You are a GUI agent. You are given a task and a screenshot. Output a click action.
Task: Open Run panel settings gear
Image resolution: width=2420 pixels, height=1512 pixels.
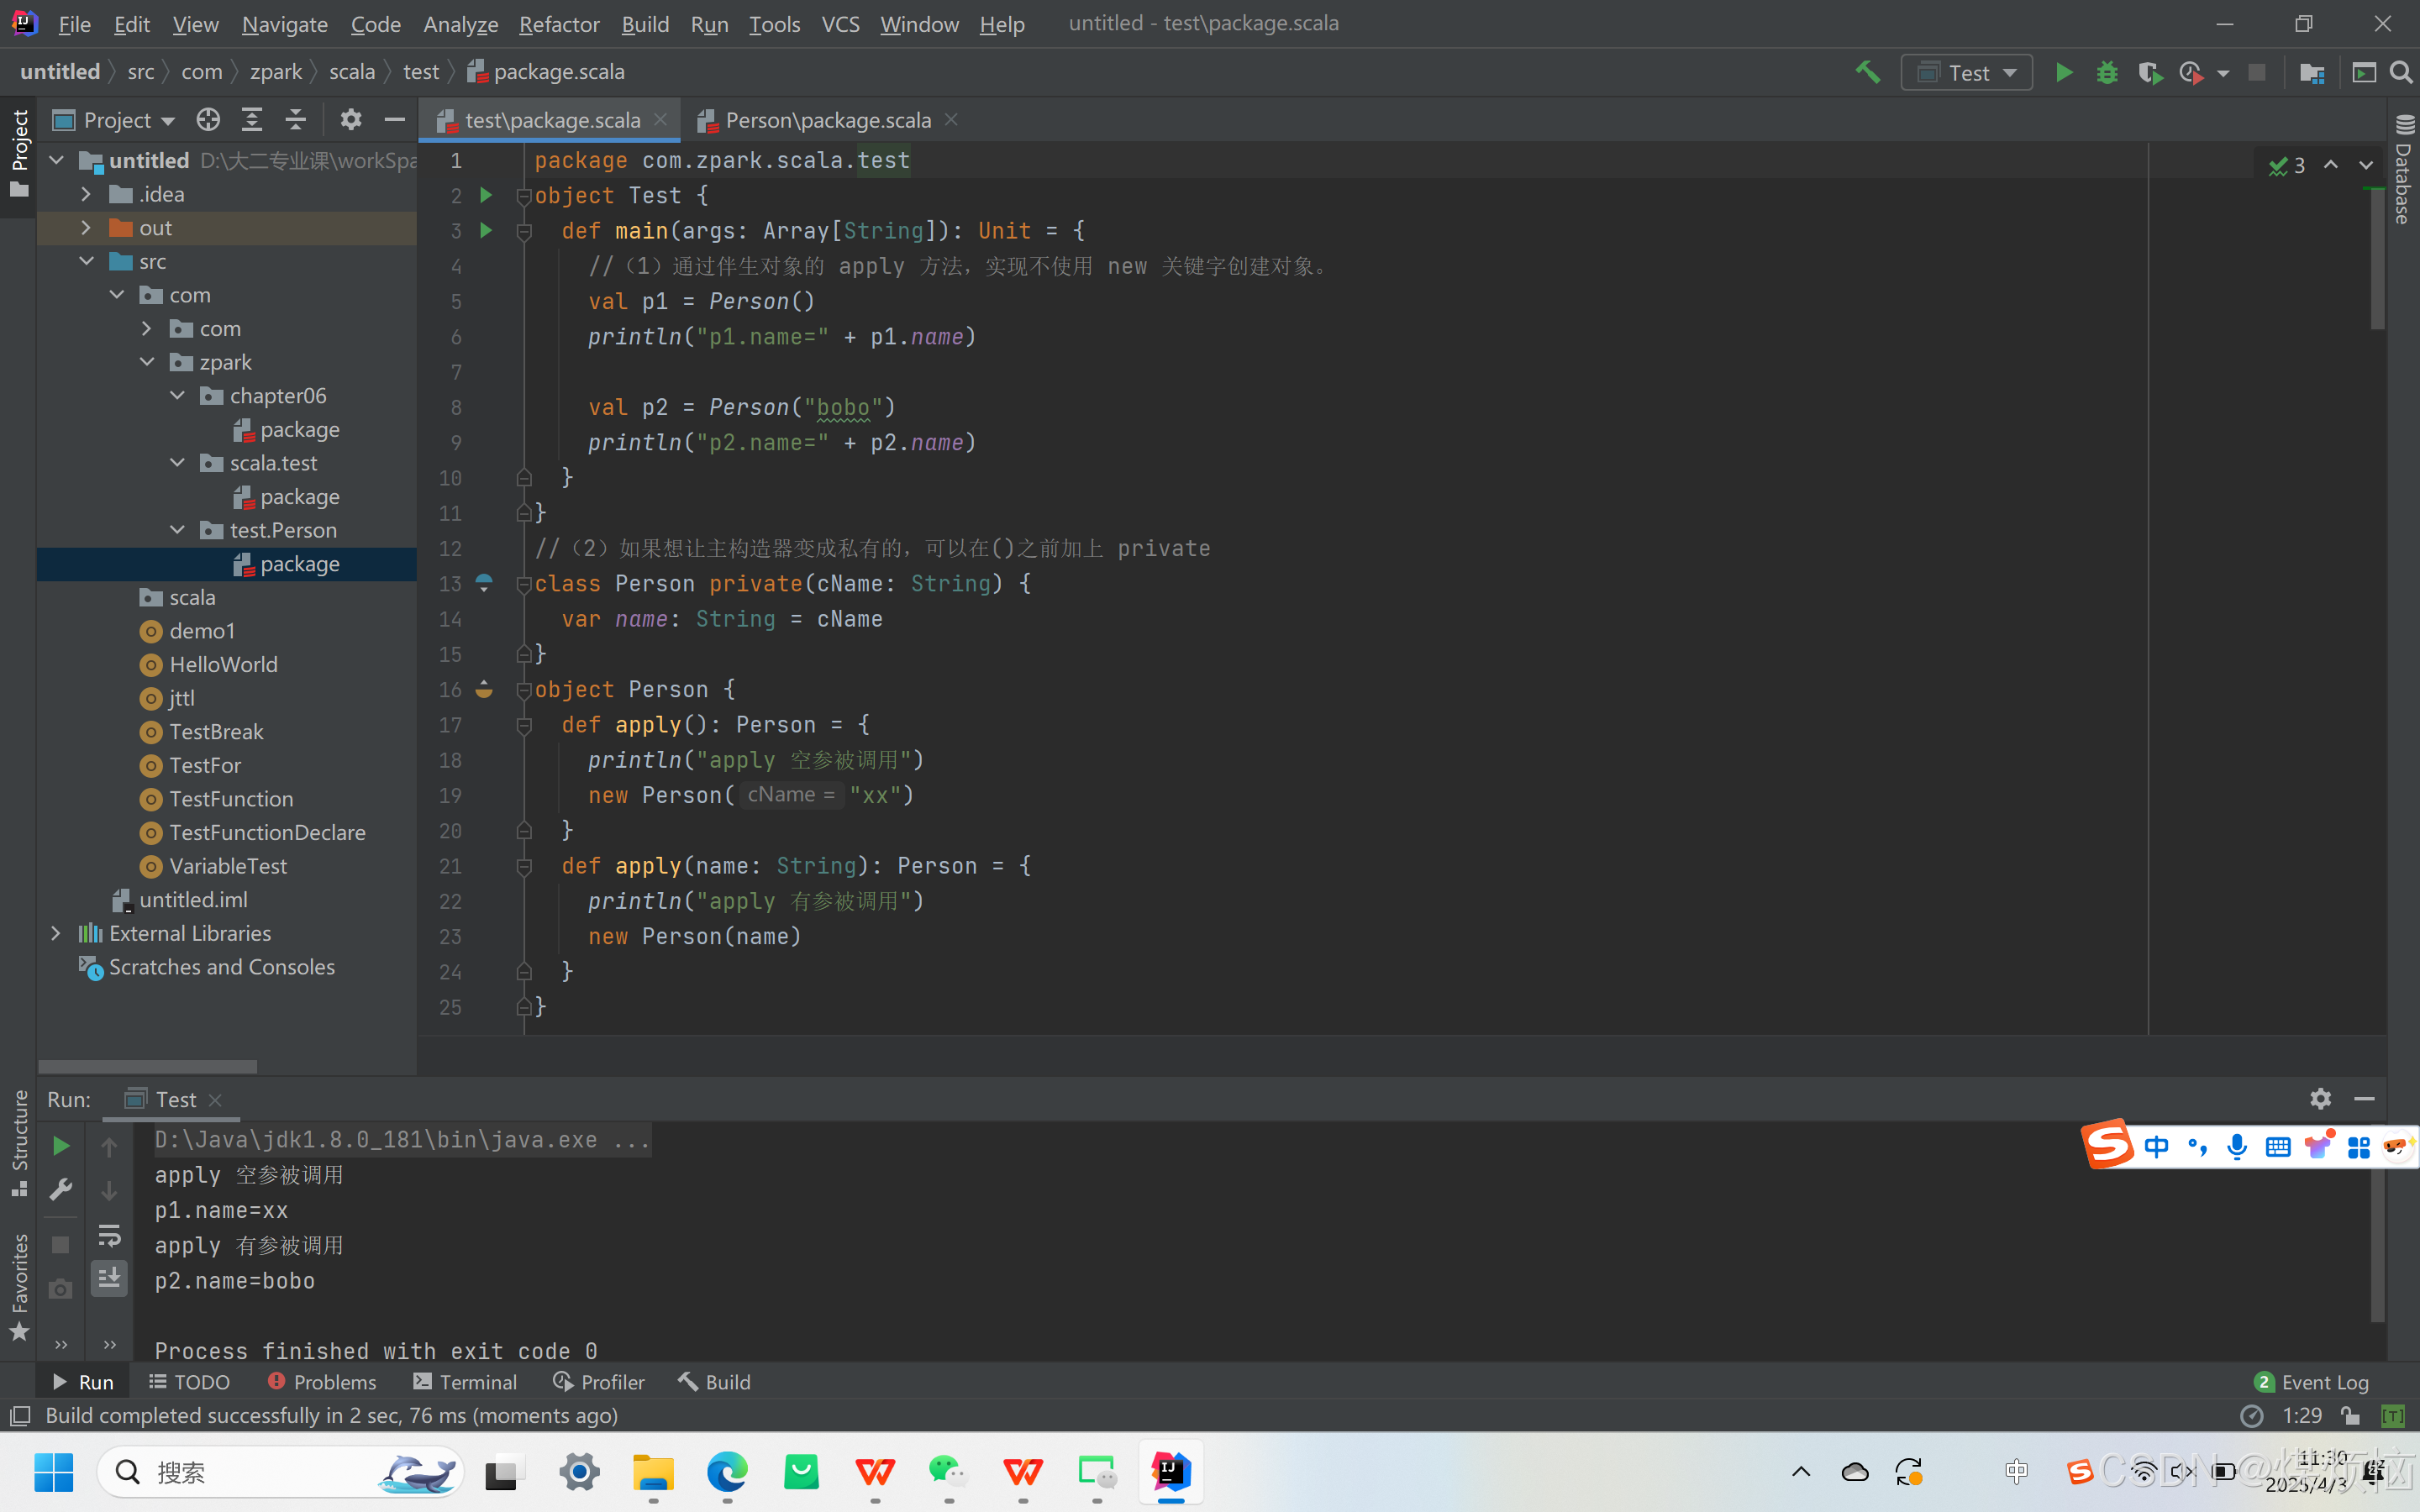pyautogui.click(x=2320, y=1098)
